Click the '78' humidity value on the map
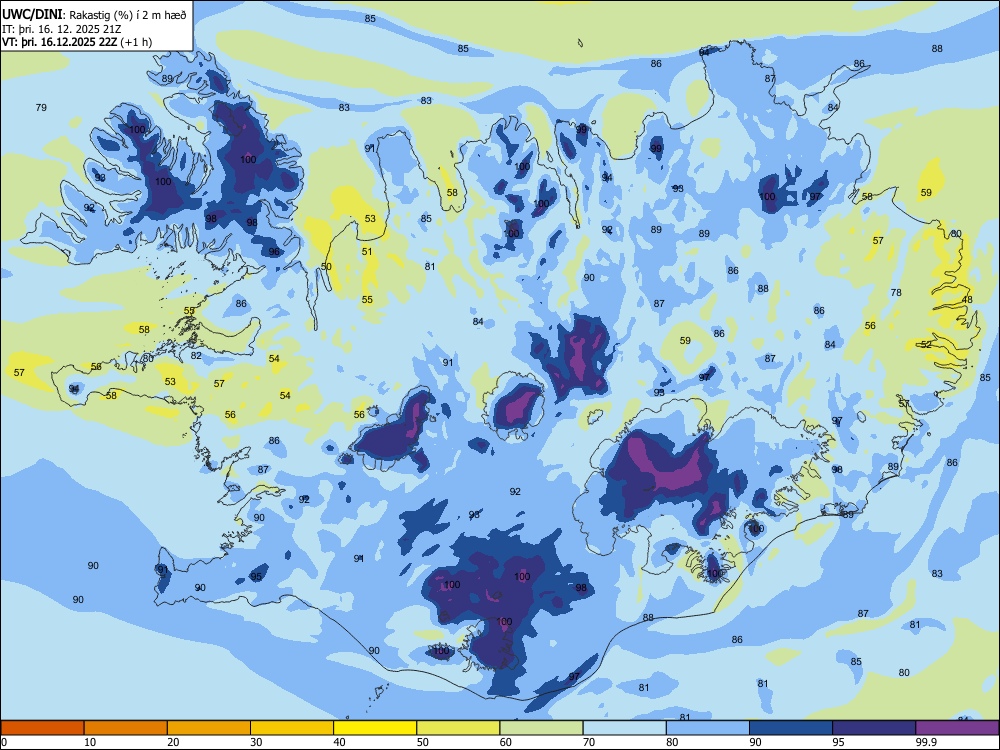 [896, 292]
